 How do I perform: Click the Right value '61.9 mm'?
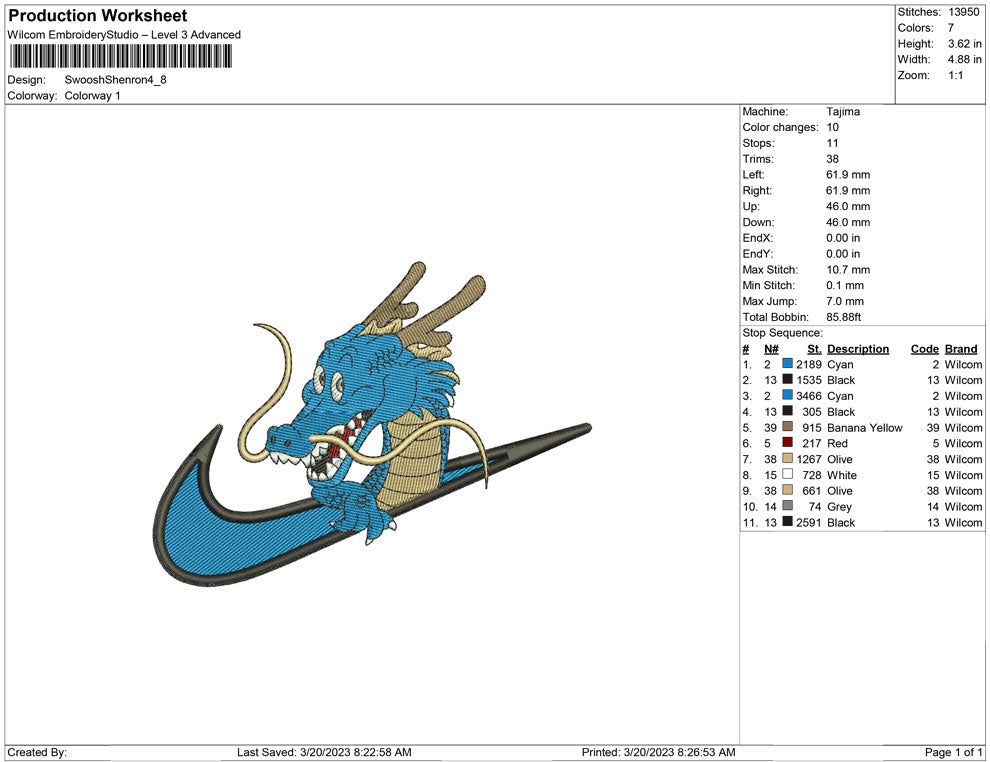[848, 191]
